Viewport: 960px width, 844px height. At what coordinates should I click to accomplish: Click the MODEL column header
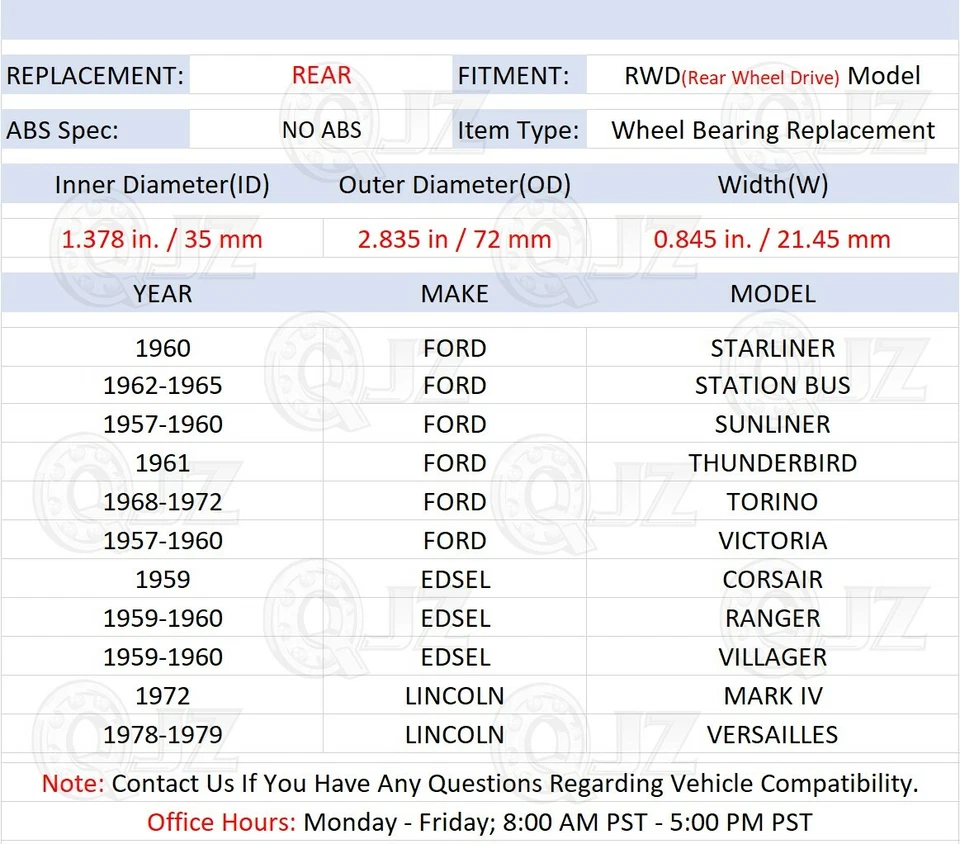click(x=773, y=294)
